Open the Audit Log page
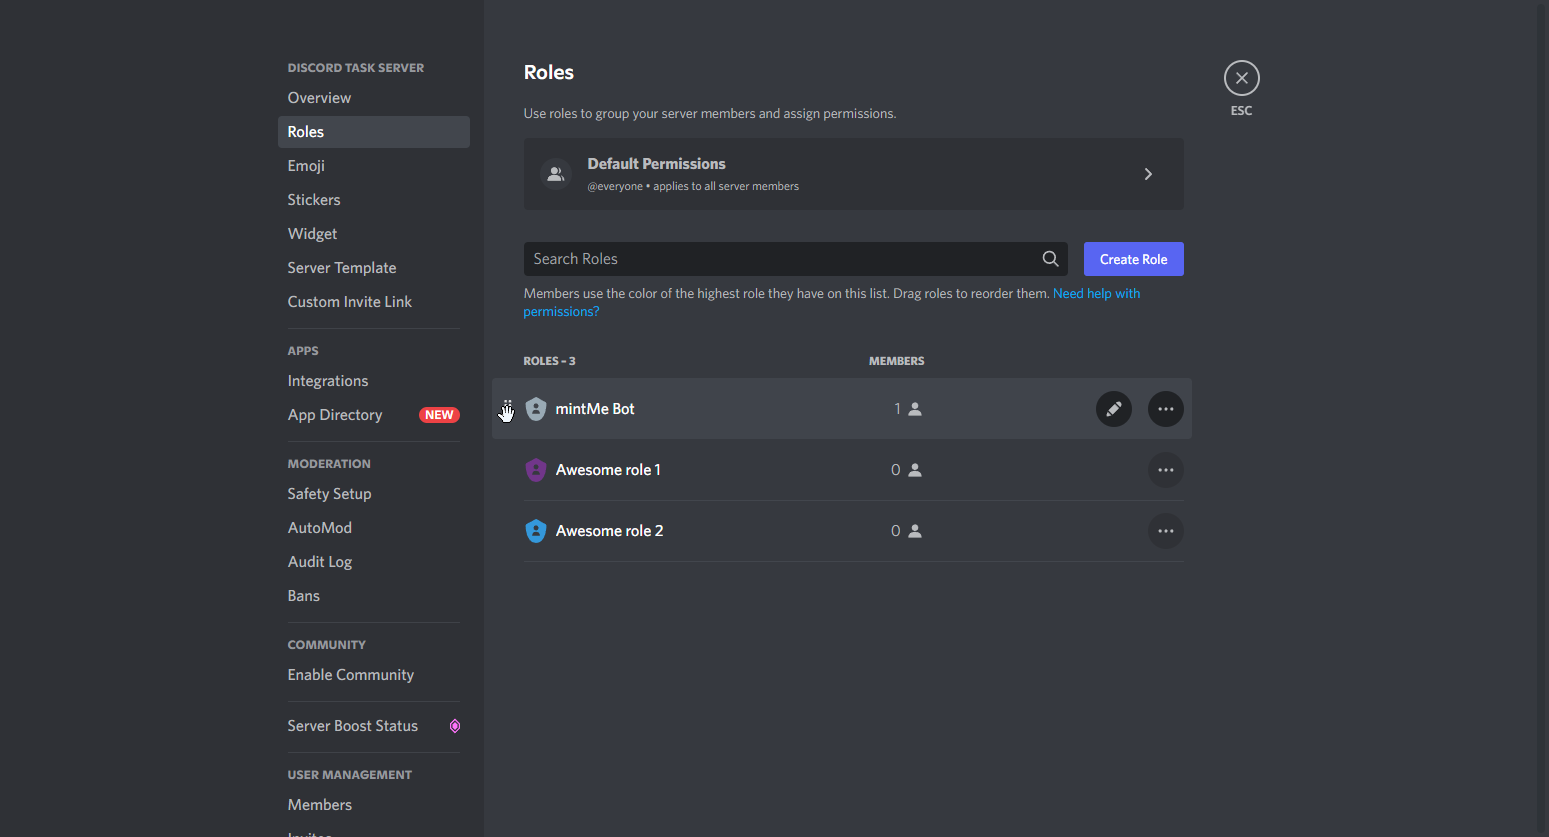Screen dimensions: 1549x837 (x=320, y=562)
